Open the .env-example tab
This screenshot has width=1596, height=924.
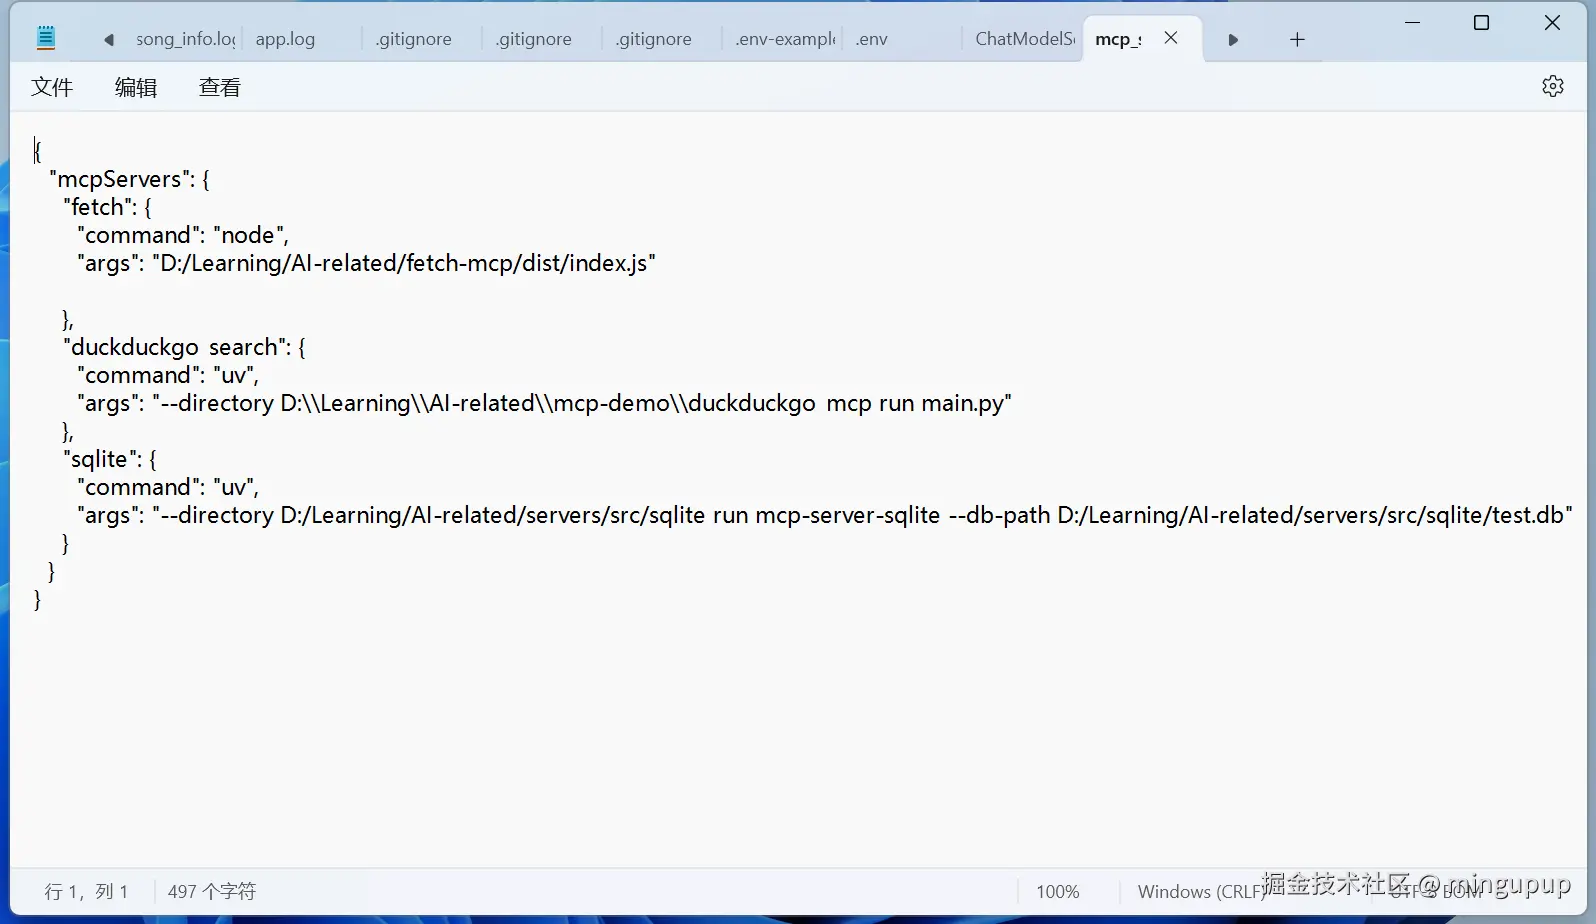click(785, 39)
